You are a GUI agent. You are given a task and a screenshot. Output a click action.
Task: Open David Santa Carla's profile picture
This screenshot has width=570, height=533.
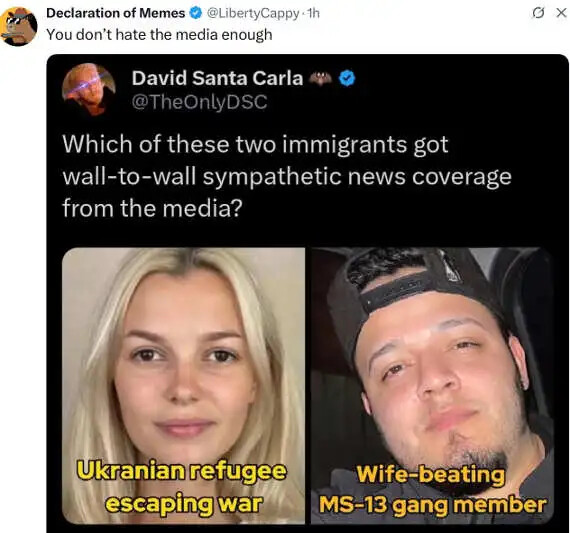[89, 89]
